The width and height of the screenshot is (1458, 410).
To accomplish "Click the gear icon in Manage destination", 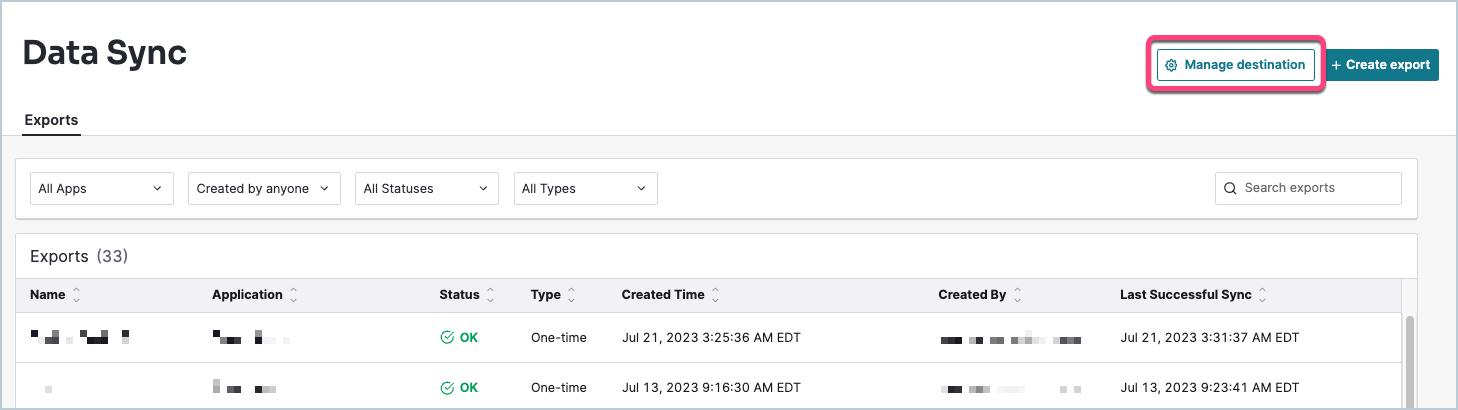I will tap(1172, 65).
